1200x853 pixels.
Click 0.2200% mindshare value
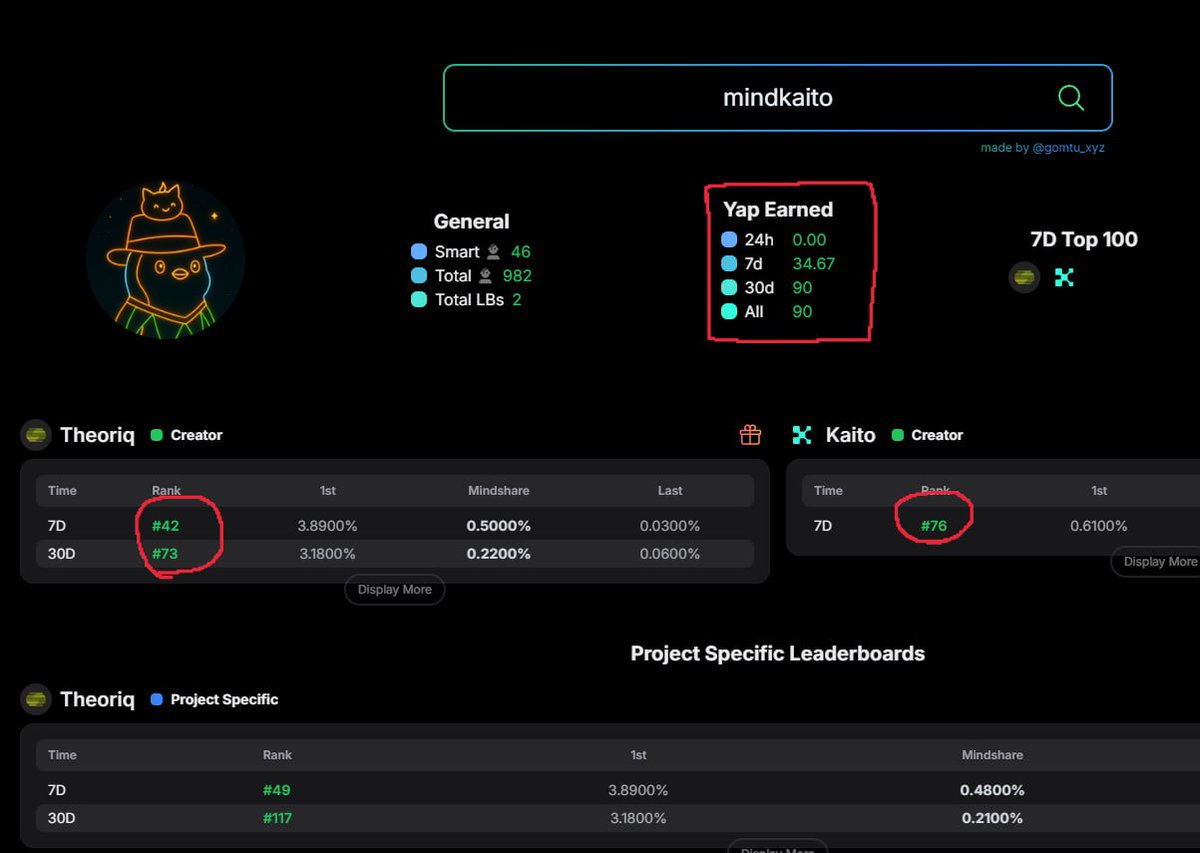[x=499, y=553]
